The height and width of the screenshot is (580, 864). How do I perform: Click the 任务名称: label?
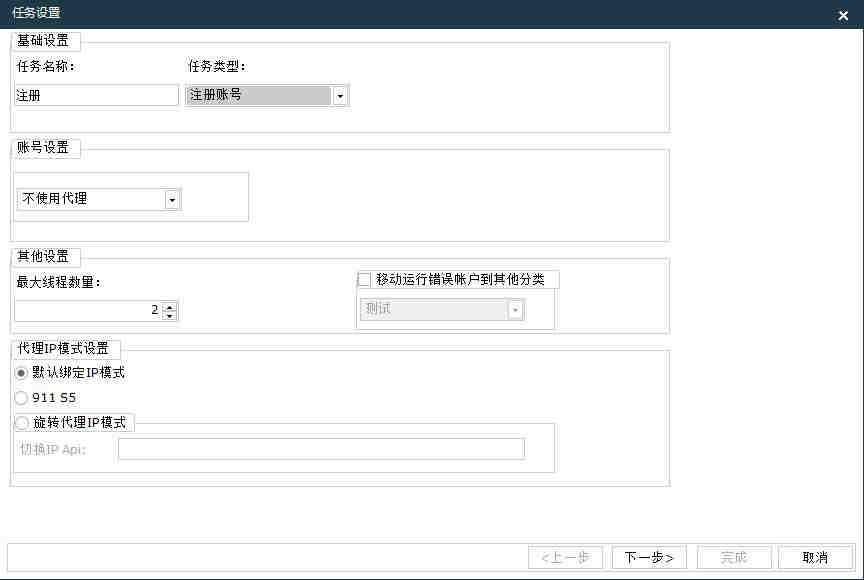pyautogui.click(x=45, y=66)
